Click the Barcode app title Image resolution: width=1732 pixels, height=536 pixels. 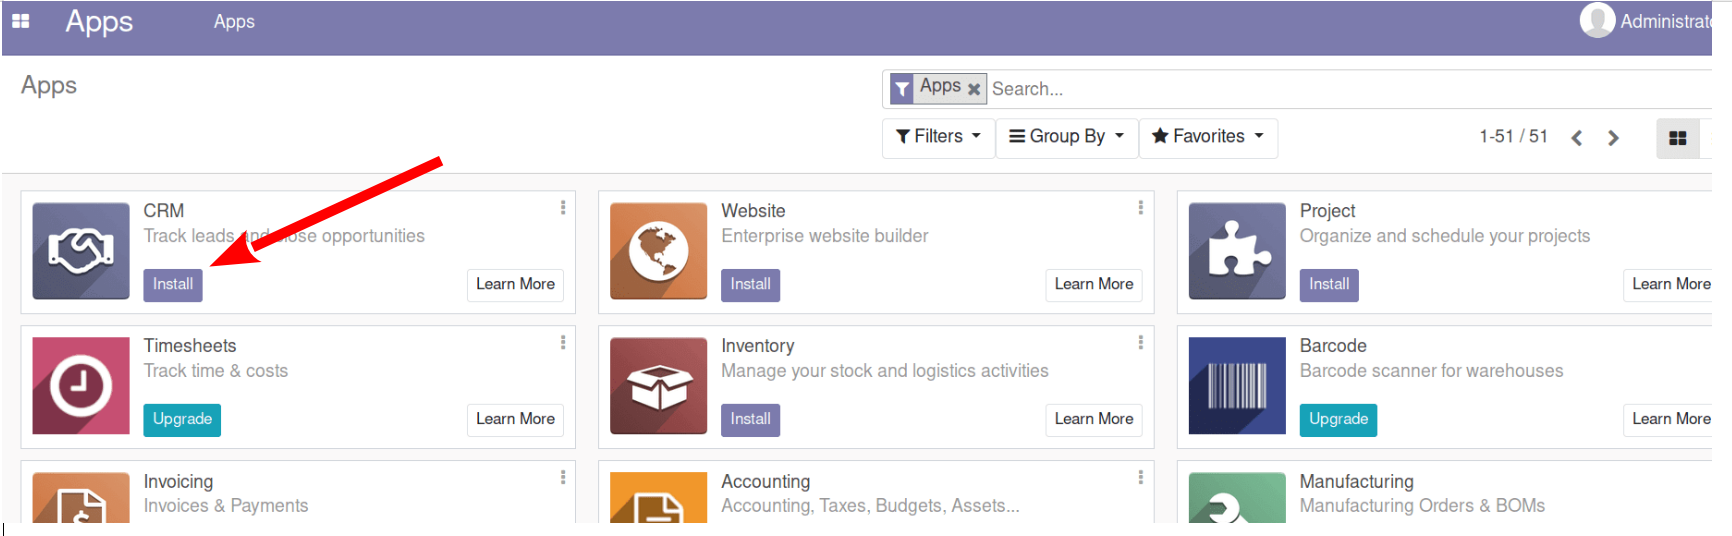(x=1333, y=346)
